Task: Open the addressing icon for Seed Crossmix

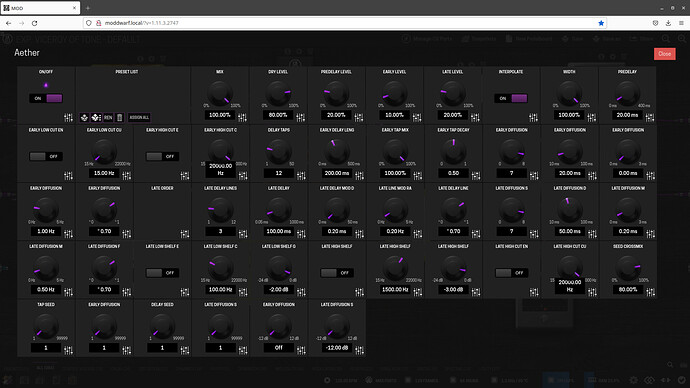Action: [x=650, y=292]
